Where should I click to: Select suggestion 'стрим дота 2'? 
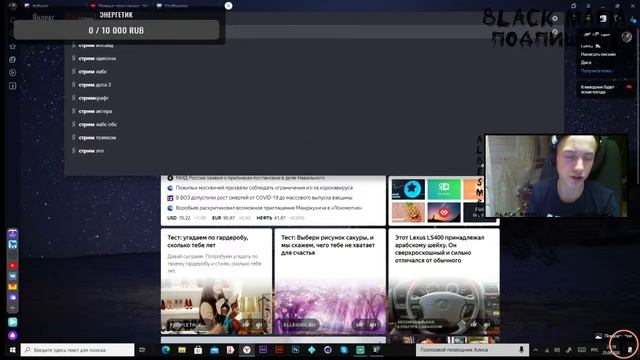coord(95,85)
